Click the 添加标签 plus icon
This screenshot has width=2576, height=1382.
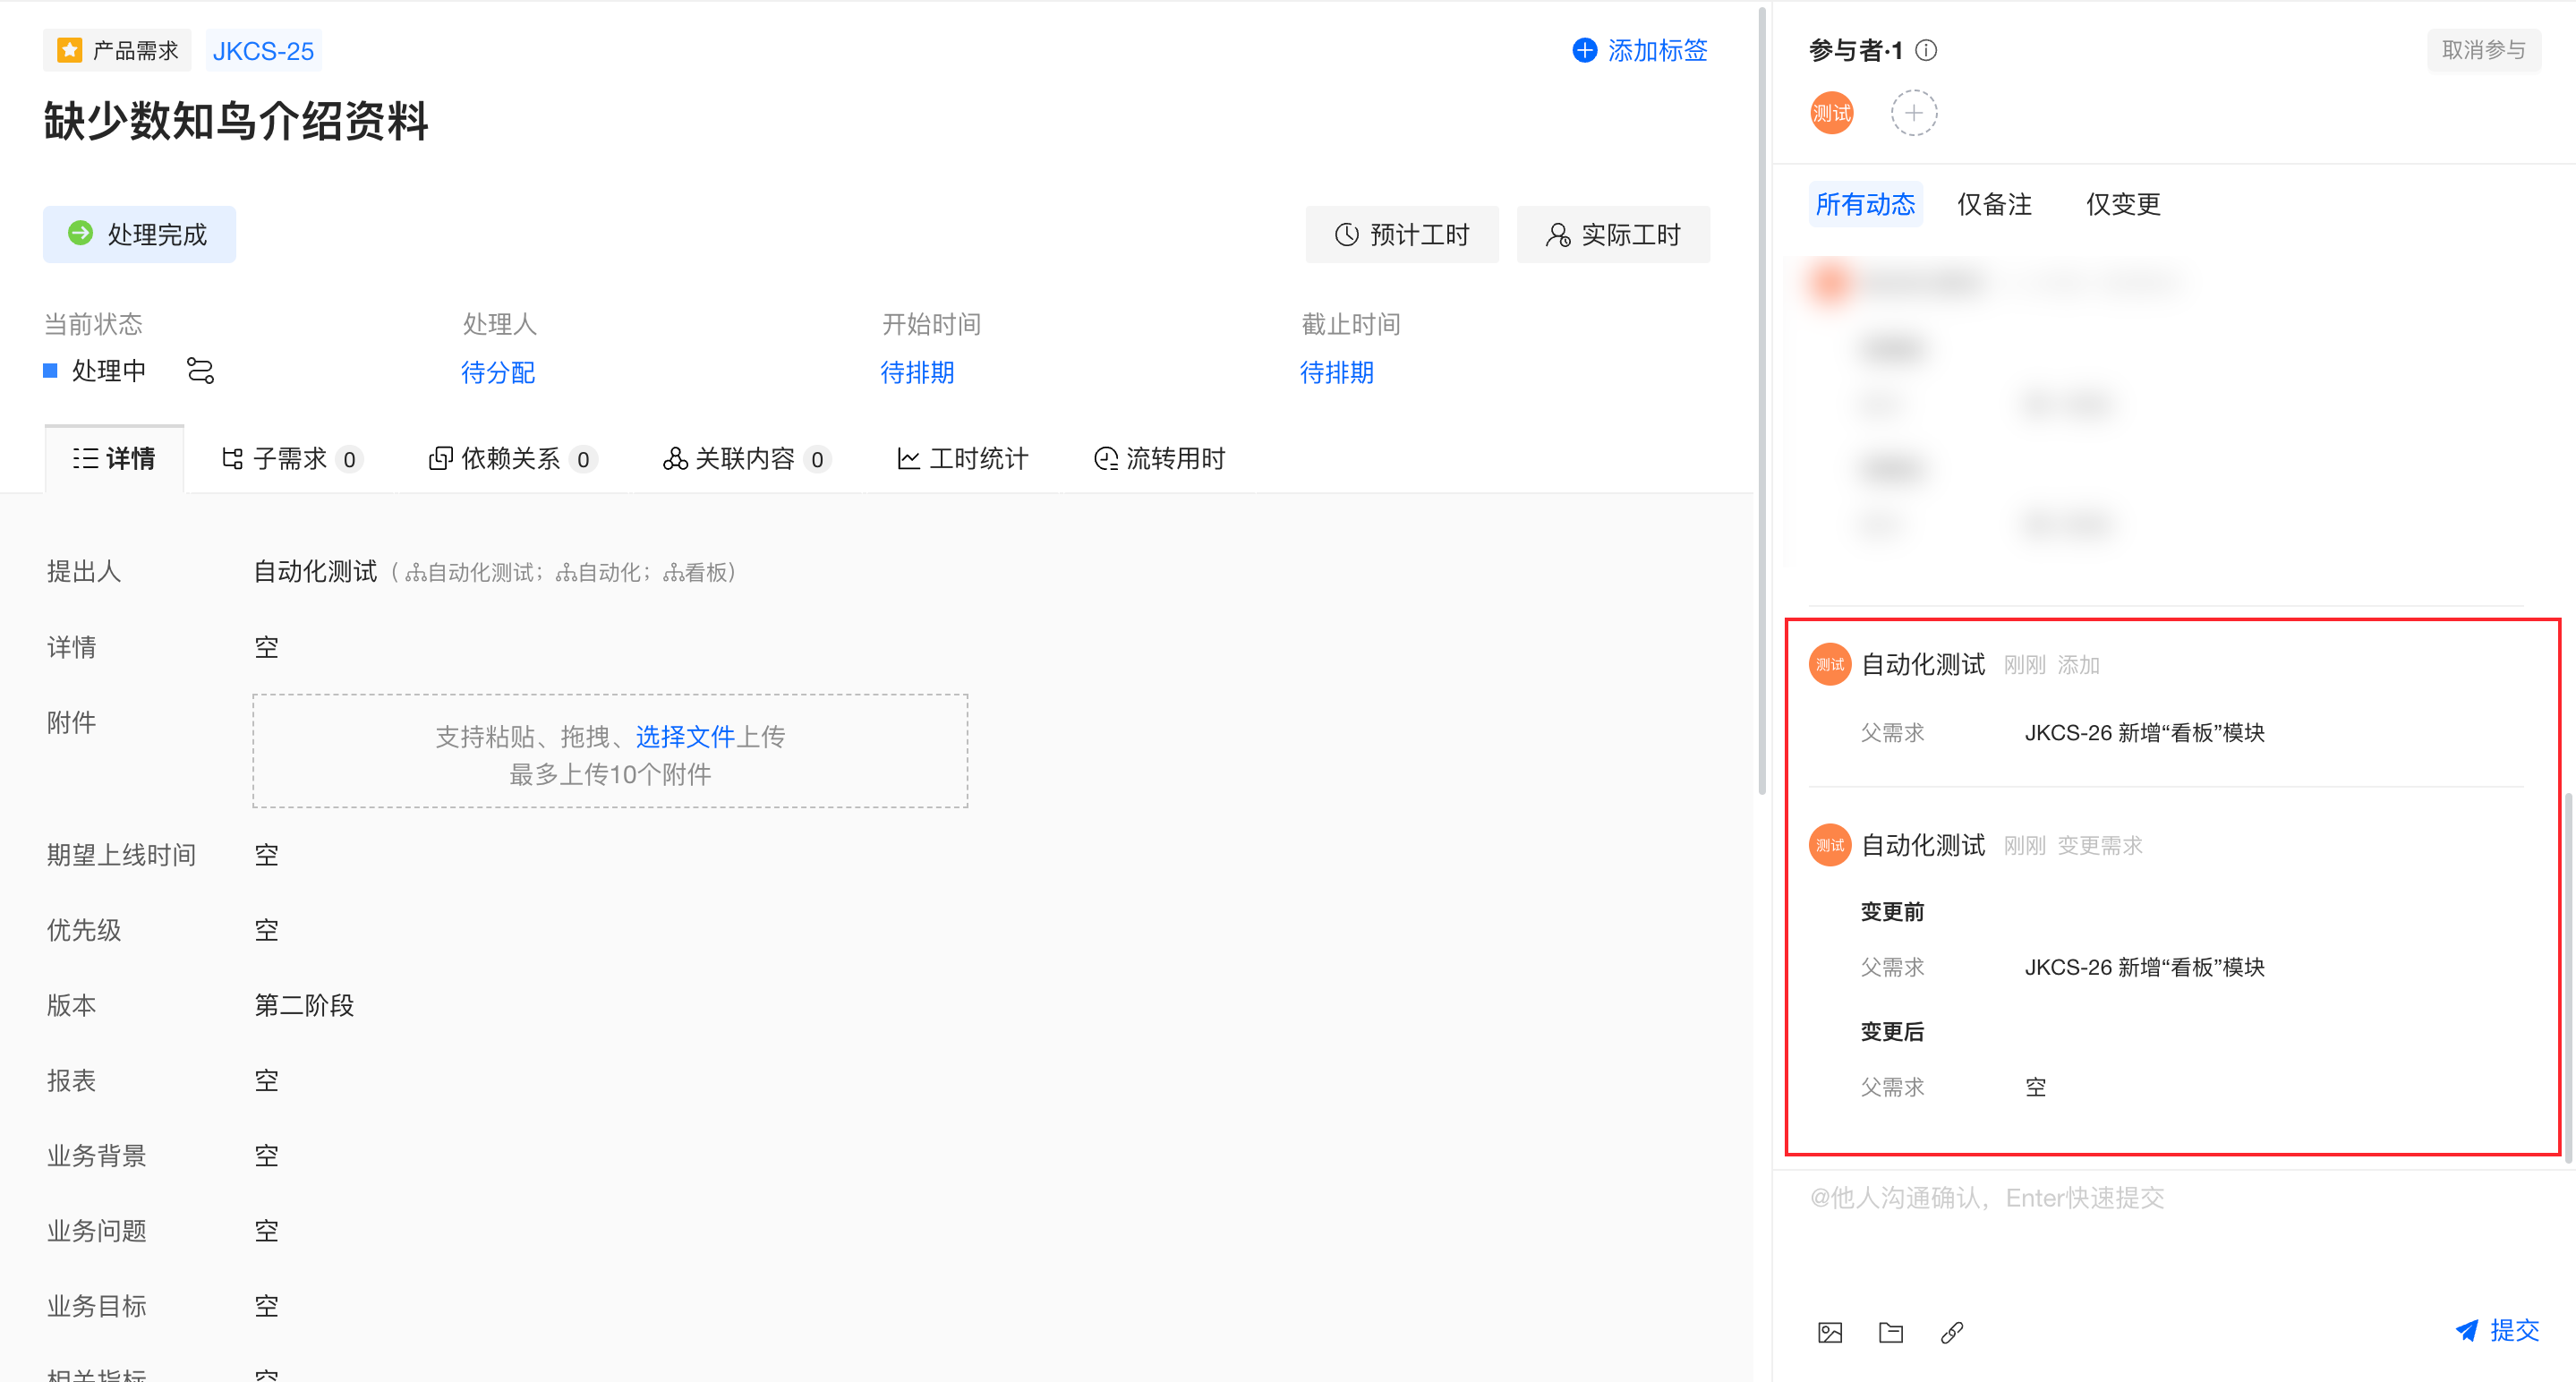pos(1584,50)
